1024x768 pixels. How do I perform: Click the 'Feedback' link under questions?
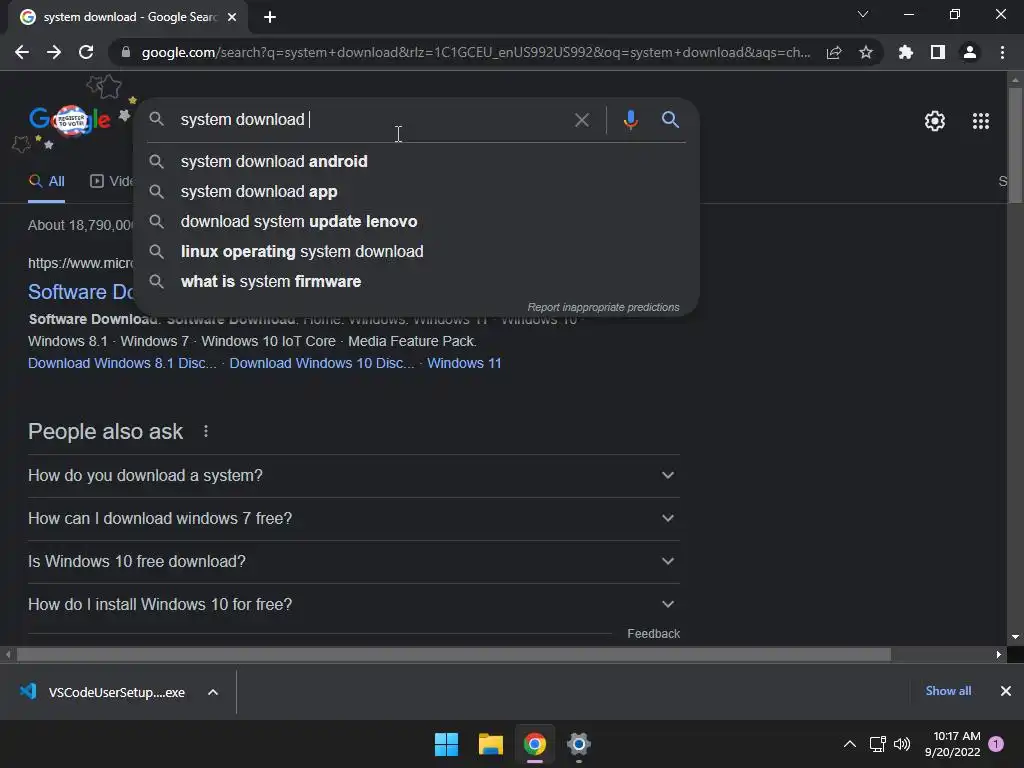pos(653,633)
